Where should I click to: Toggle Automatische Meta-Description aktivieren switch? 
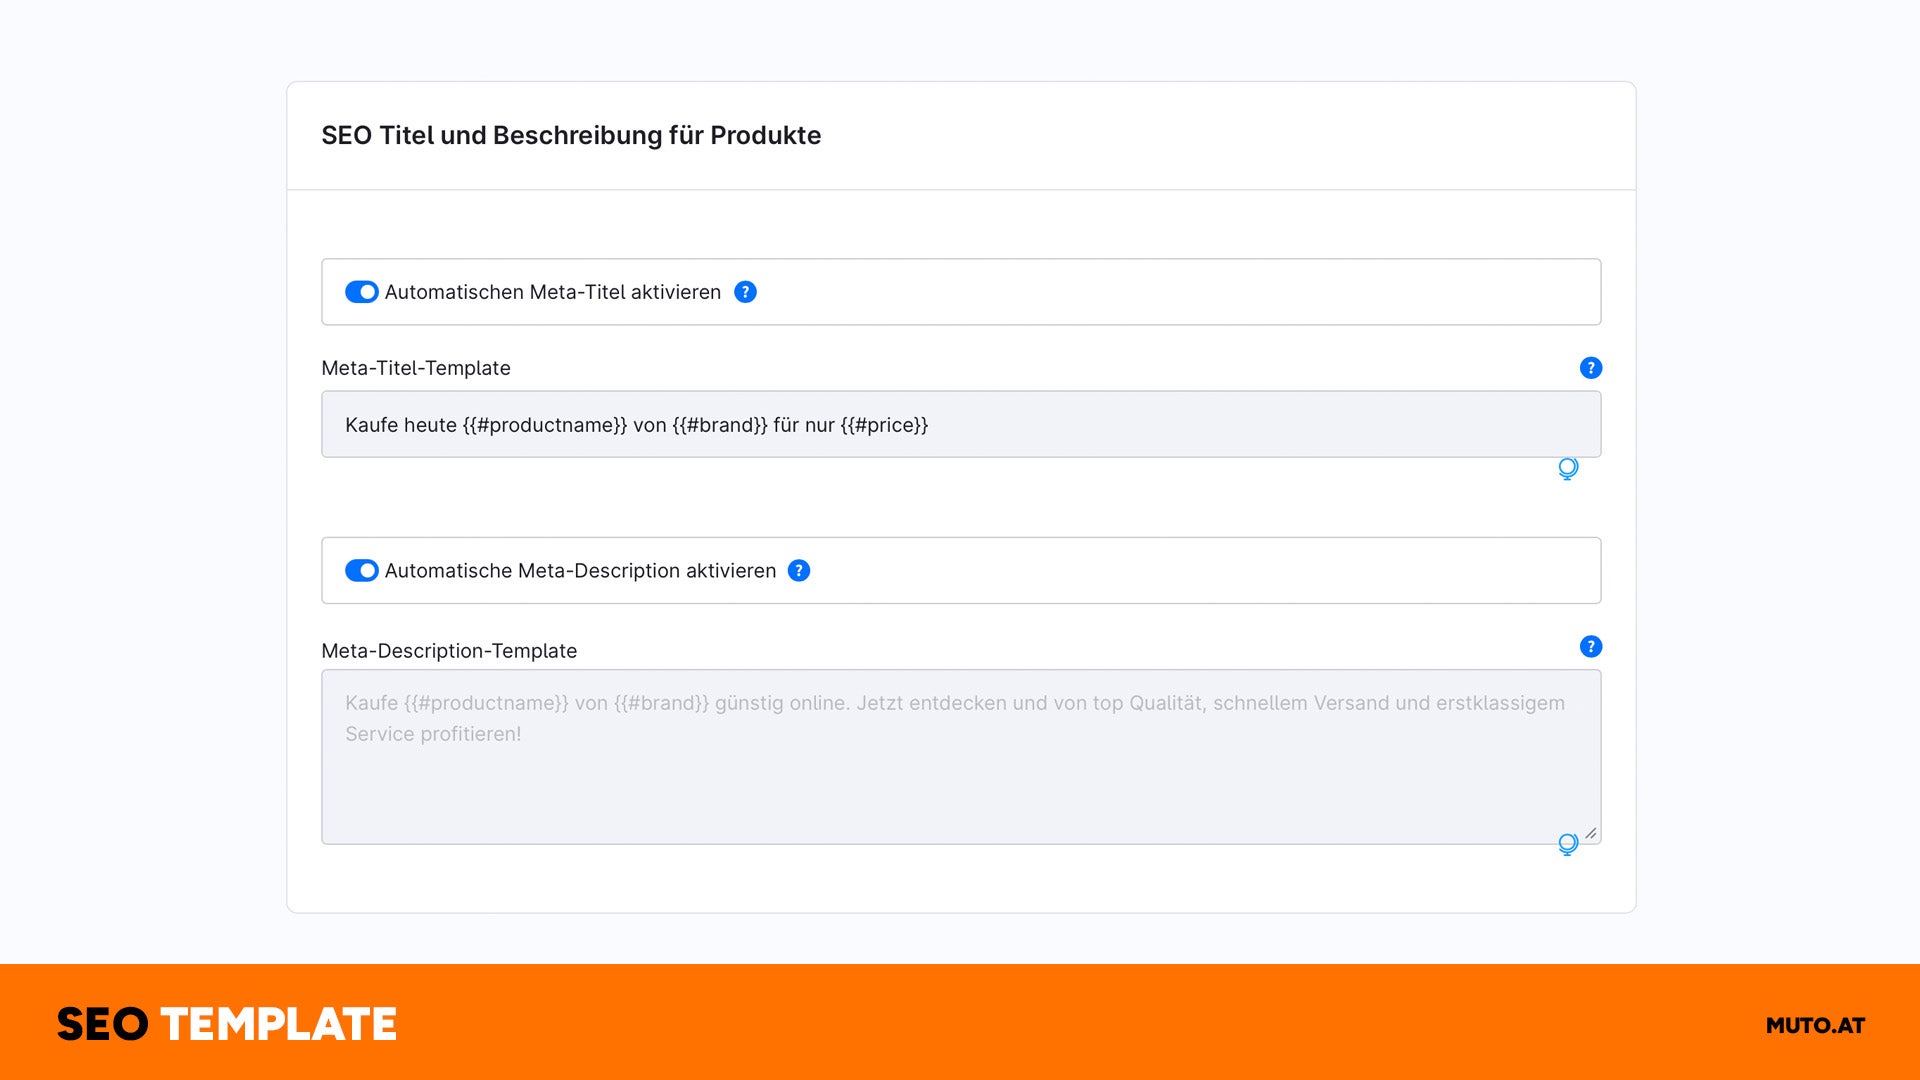pyautogui.click(x=361, y=570)
